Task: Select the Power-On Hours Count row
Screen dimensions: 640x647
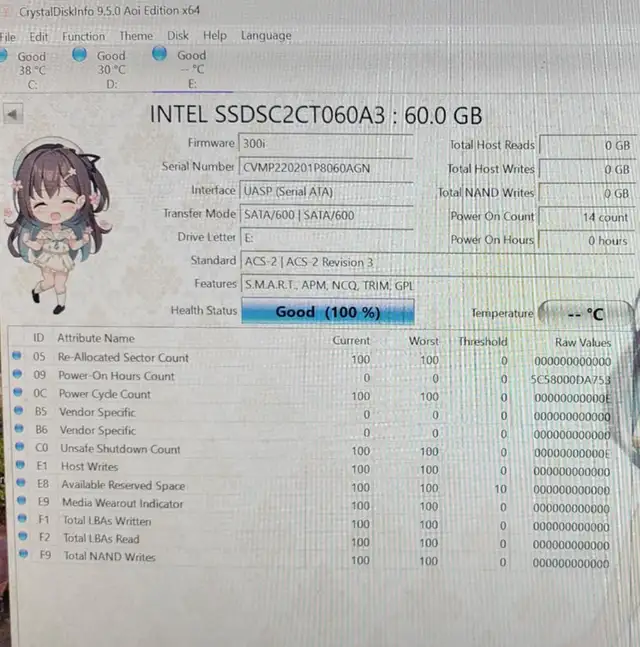Action: pyautogui.click(x=312, y=377)
